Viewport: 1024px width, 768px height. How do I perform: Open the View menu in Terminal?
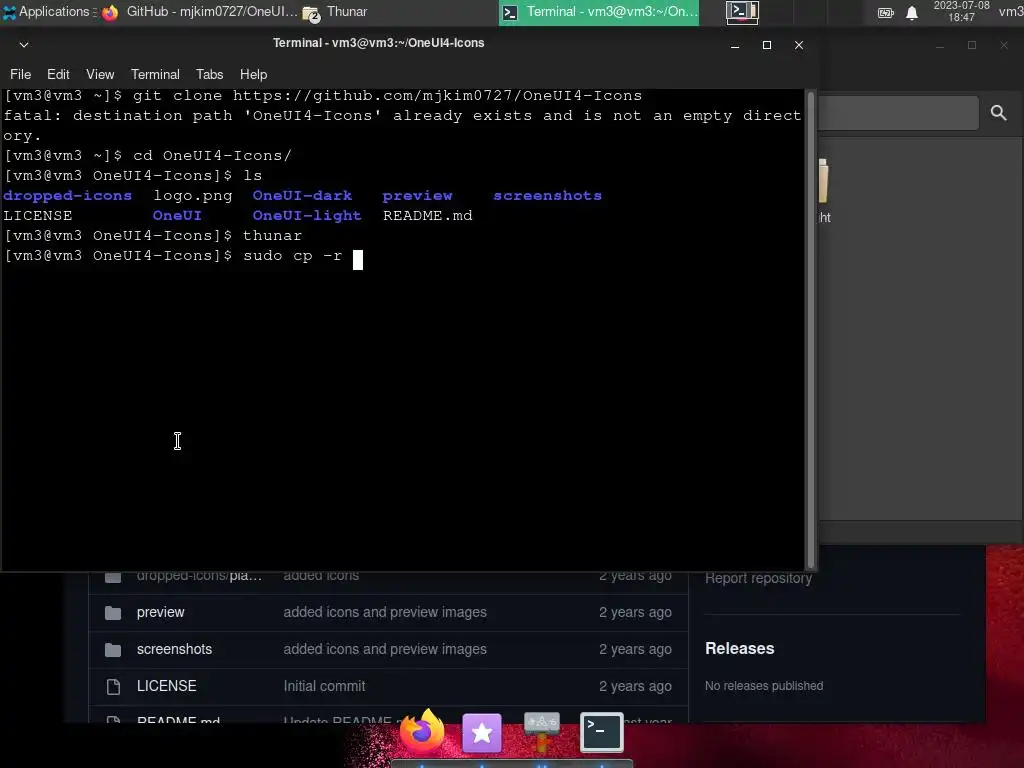click(x=100, y=74)
